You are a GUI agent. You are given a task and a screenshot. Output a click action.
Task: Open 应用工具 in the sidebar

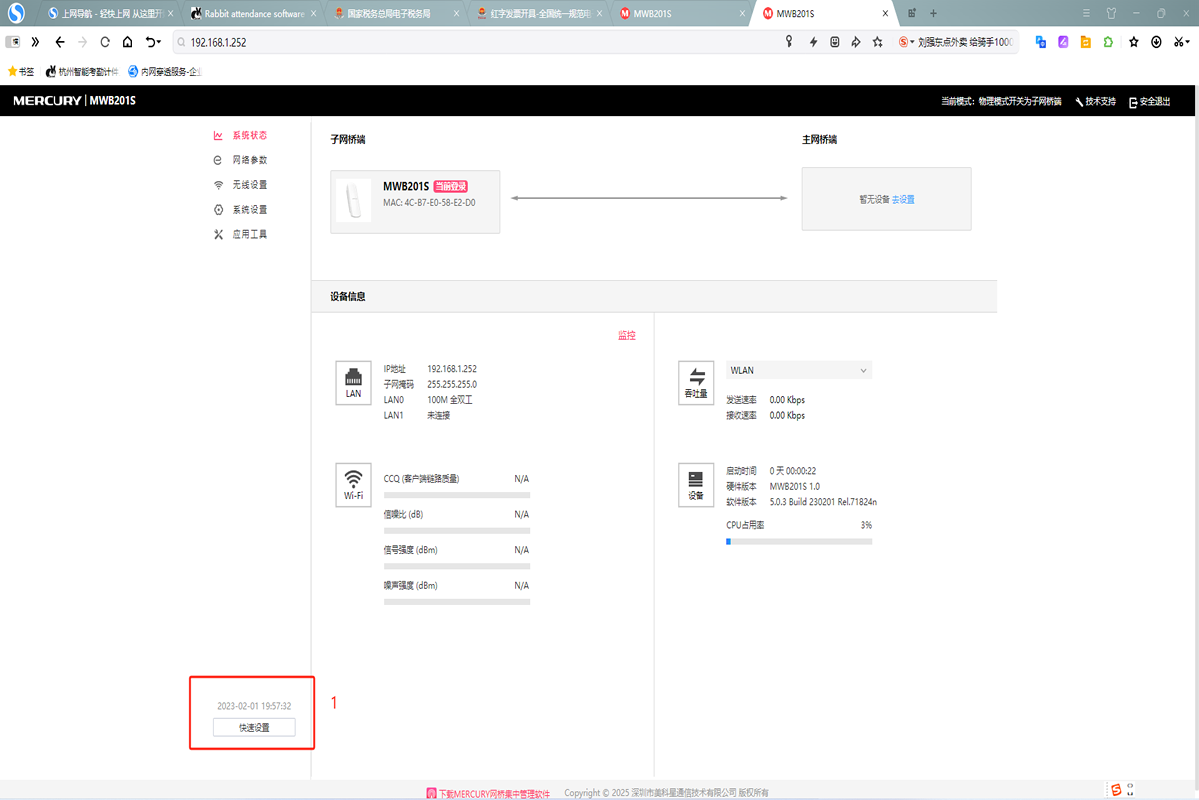(240, 234)
